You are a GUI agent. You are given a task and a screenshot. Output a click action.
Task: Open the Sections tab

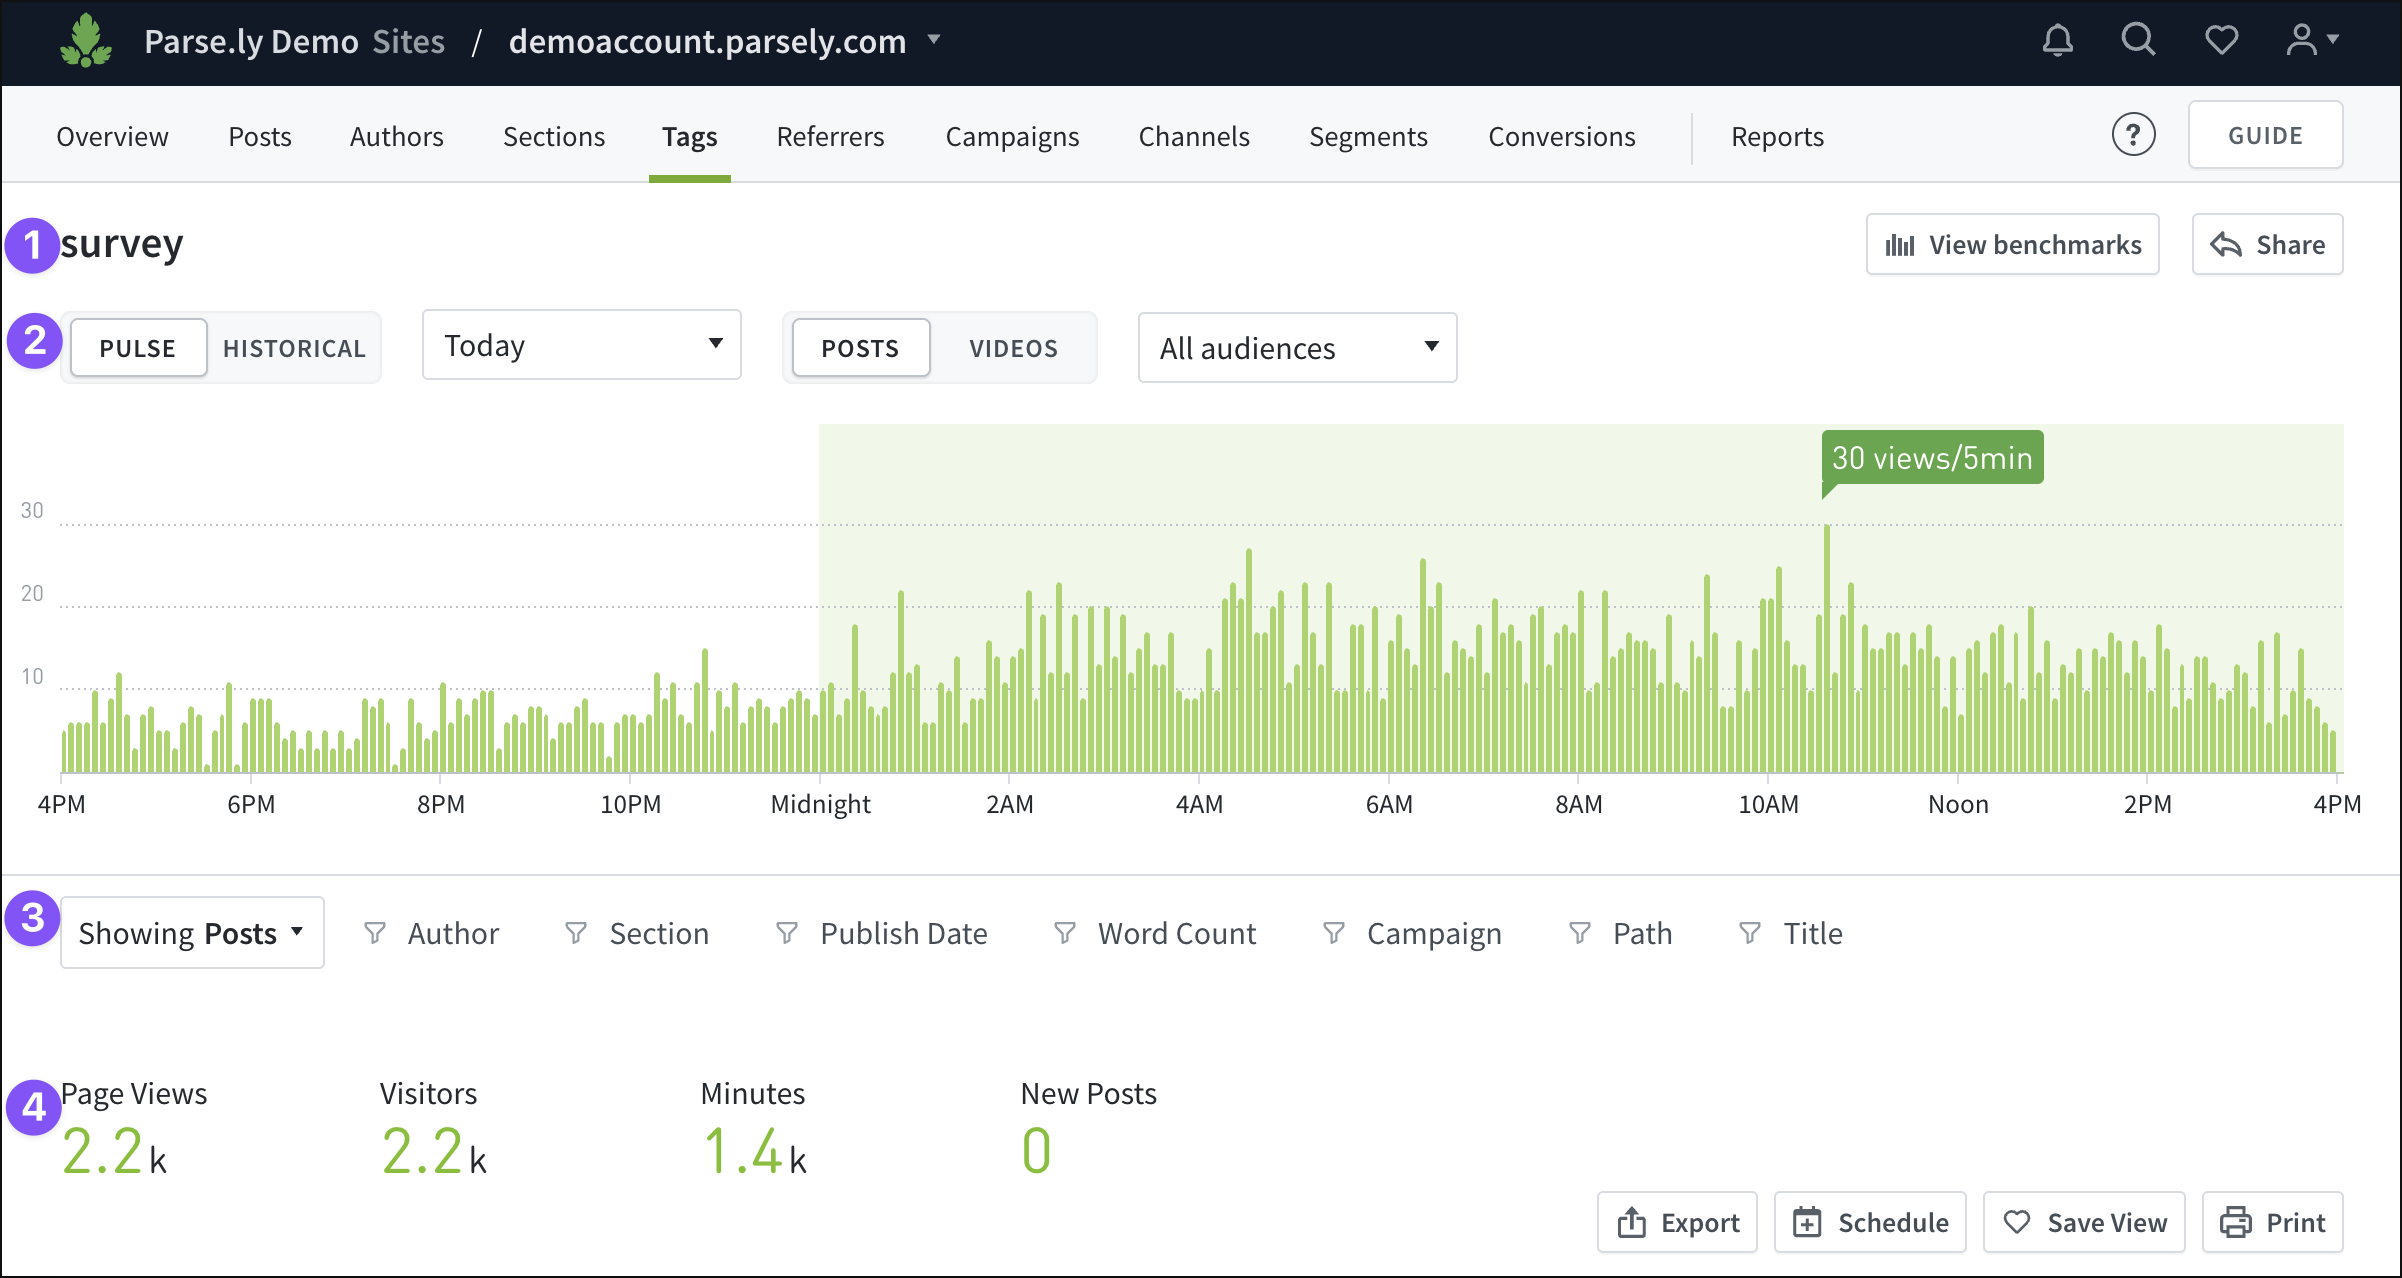[554, 136]
